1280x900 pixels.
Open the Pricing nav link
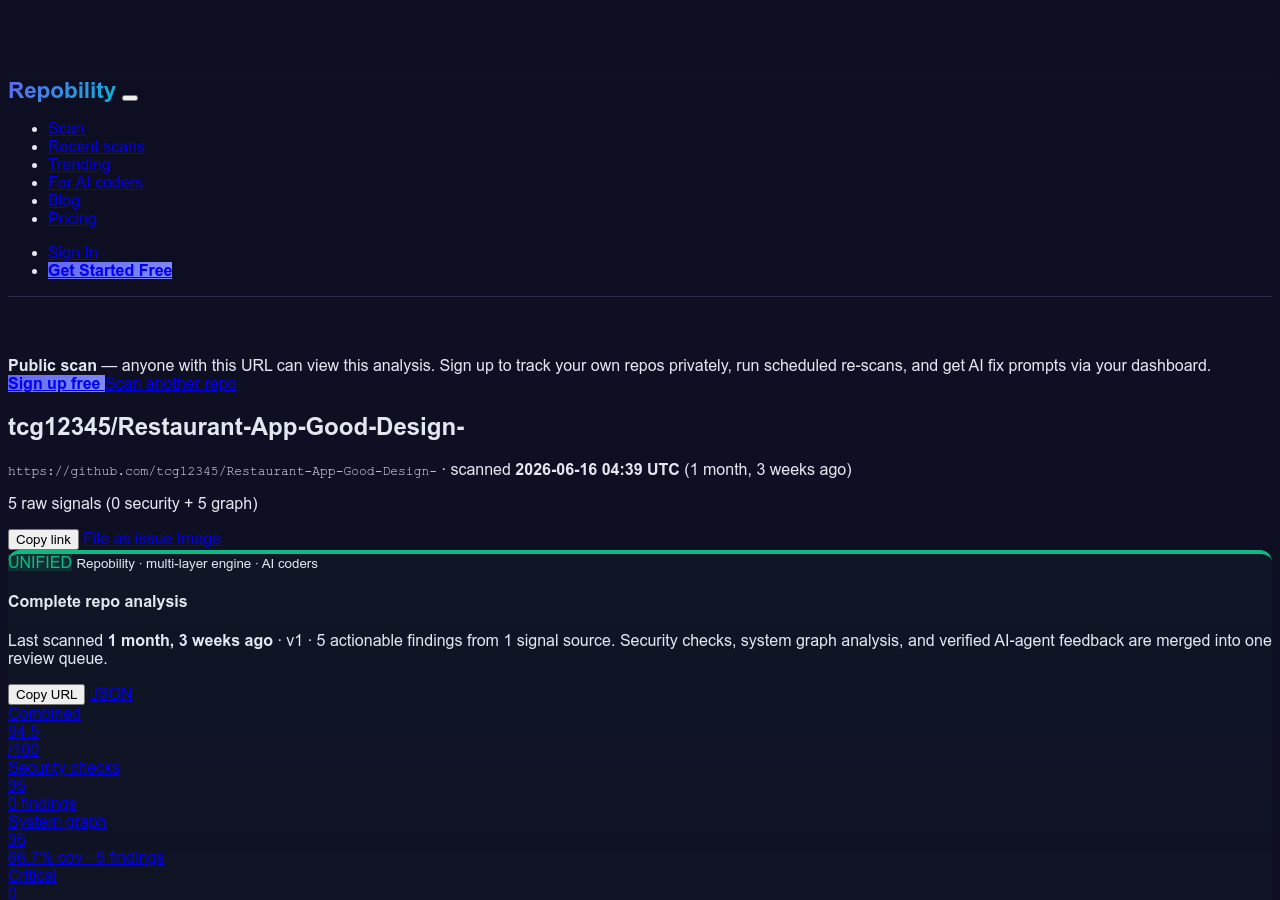coord(72,218)
